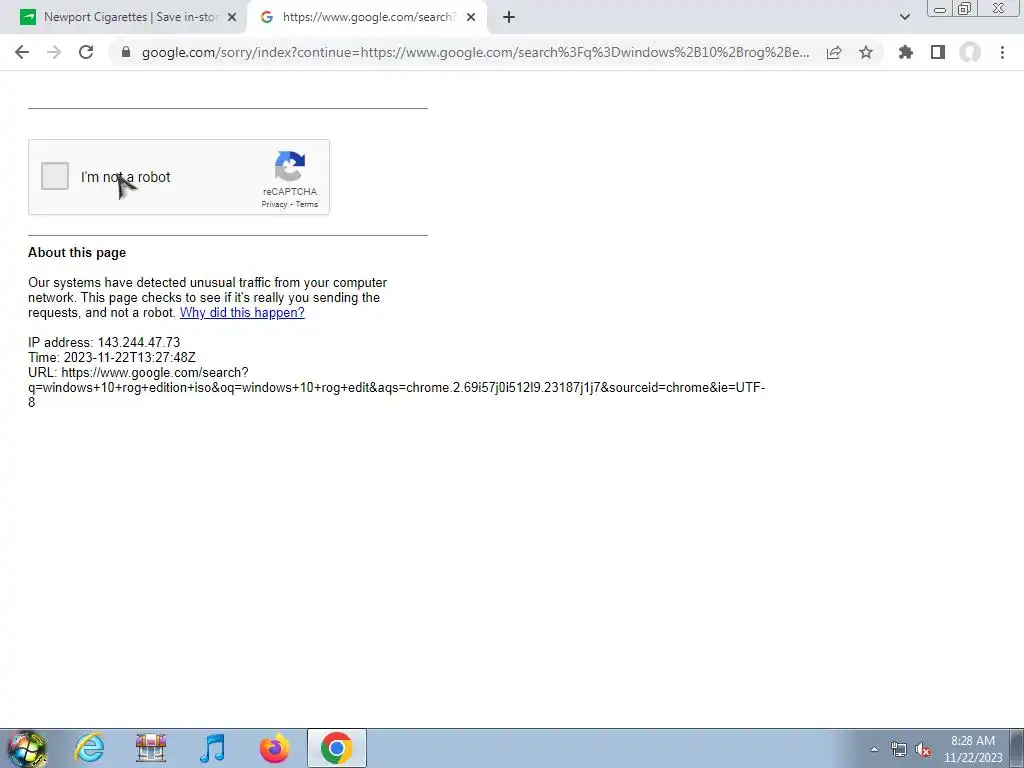
Task: Reload the current page
Action: tap(86, 52)
